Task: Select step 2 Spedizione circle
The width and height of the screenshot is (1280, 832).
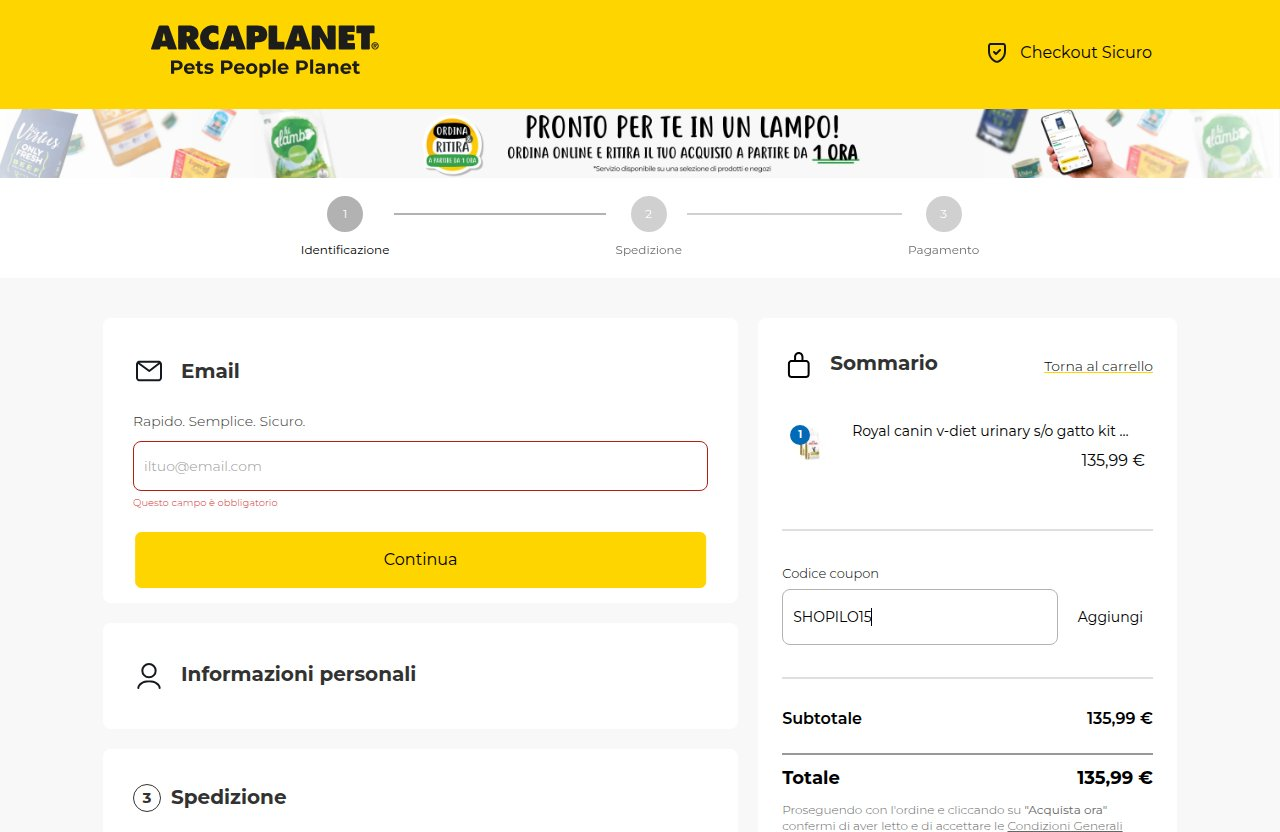Action: 649,214
